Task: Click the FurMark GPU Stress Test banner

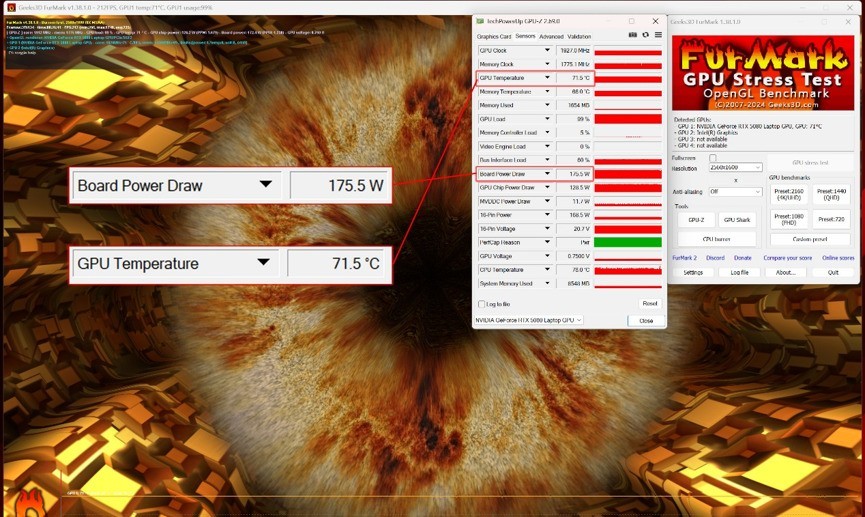Action: (x=763, y=73)
